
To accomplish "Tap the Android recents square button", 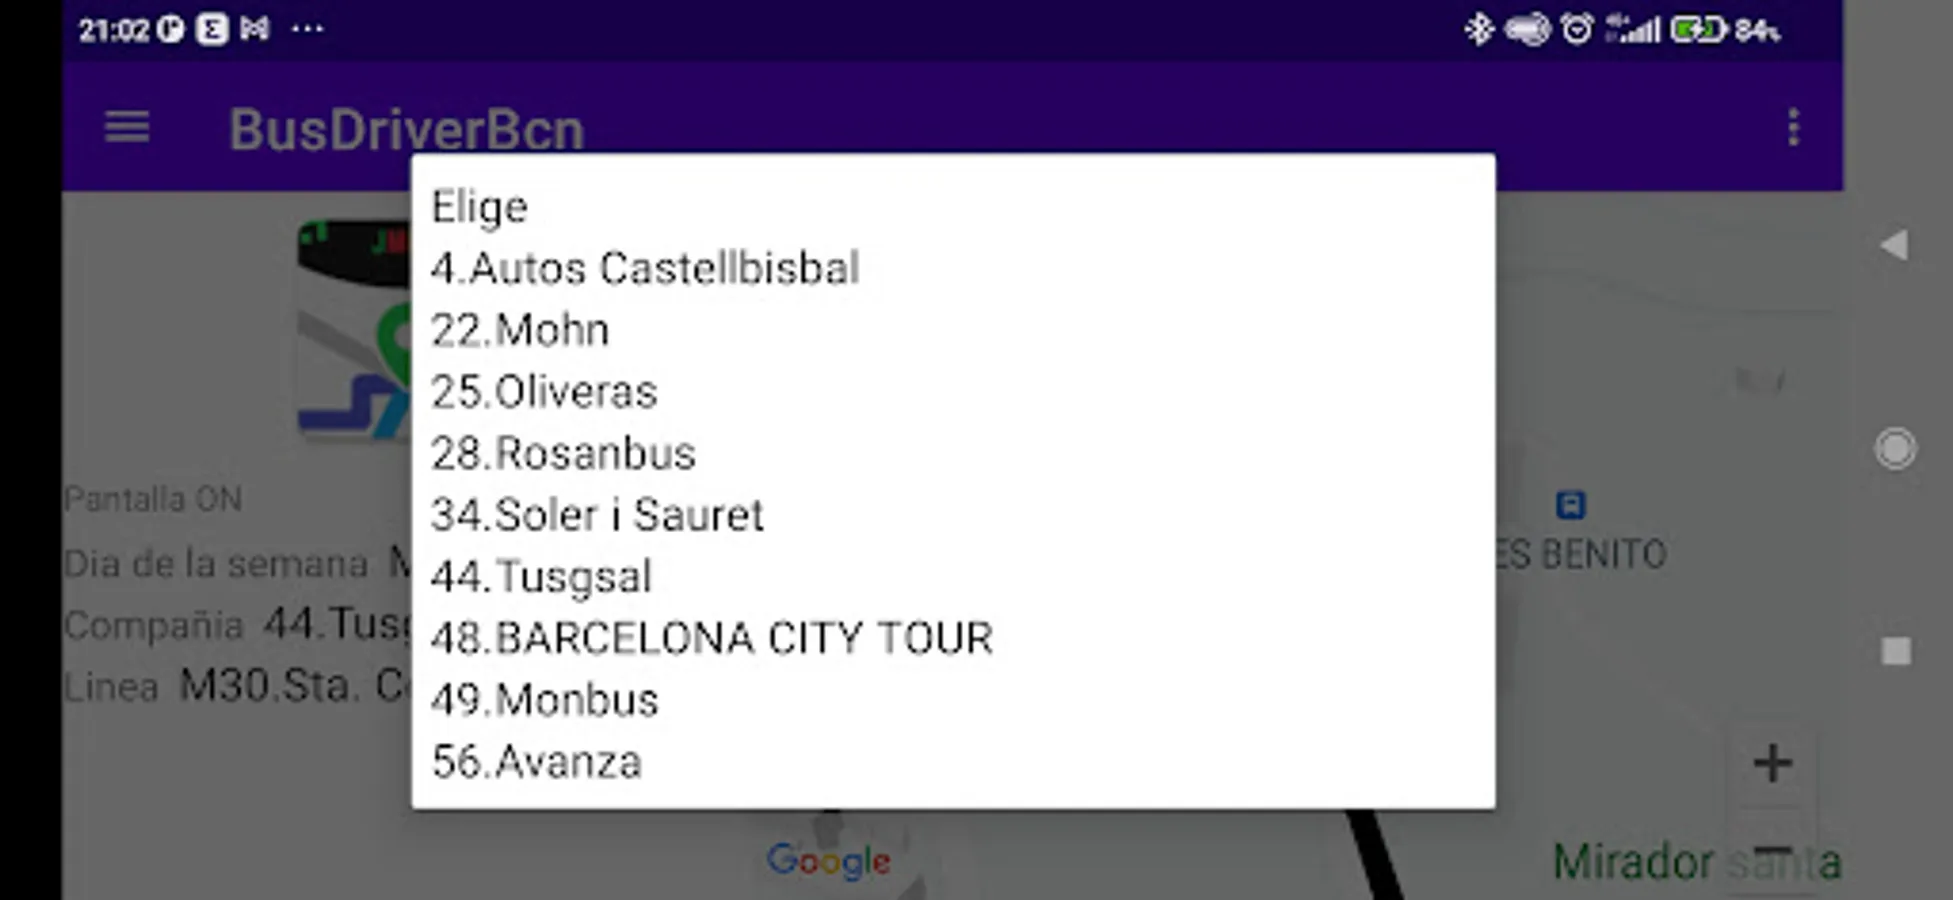I will (1896, 652).
